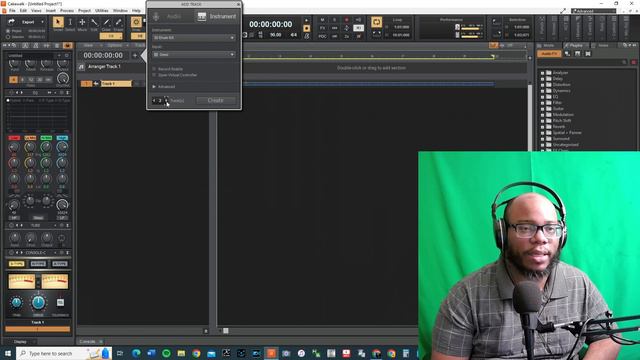Expand the Delay plugin folder
Image resolution: width=640 pixels, height=360 pixels.
click(542, 79)
